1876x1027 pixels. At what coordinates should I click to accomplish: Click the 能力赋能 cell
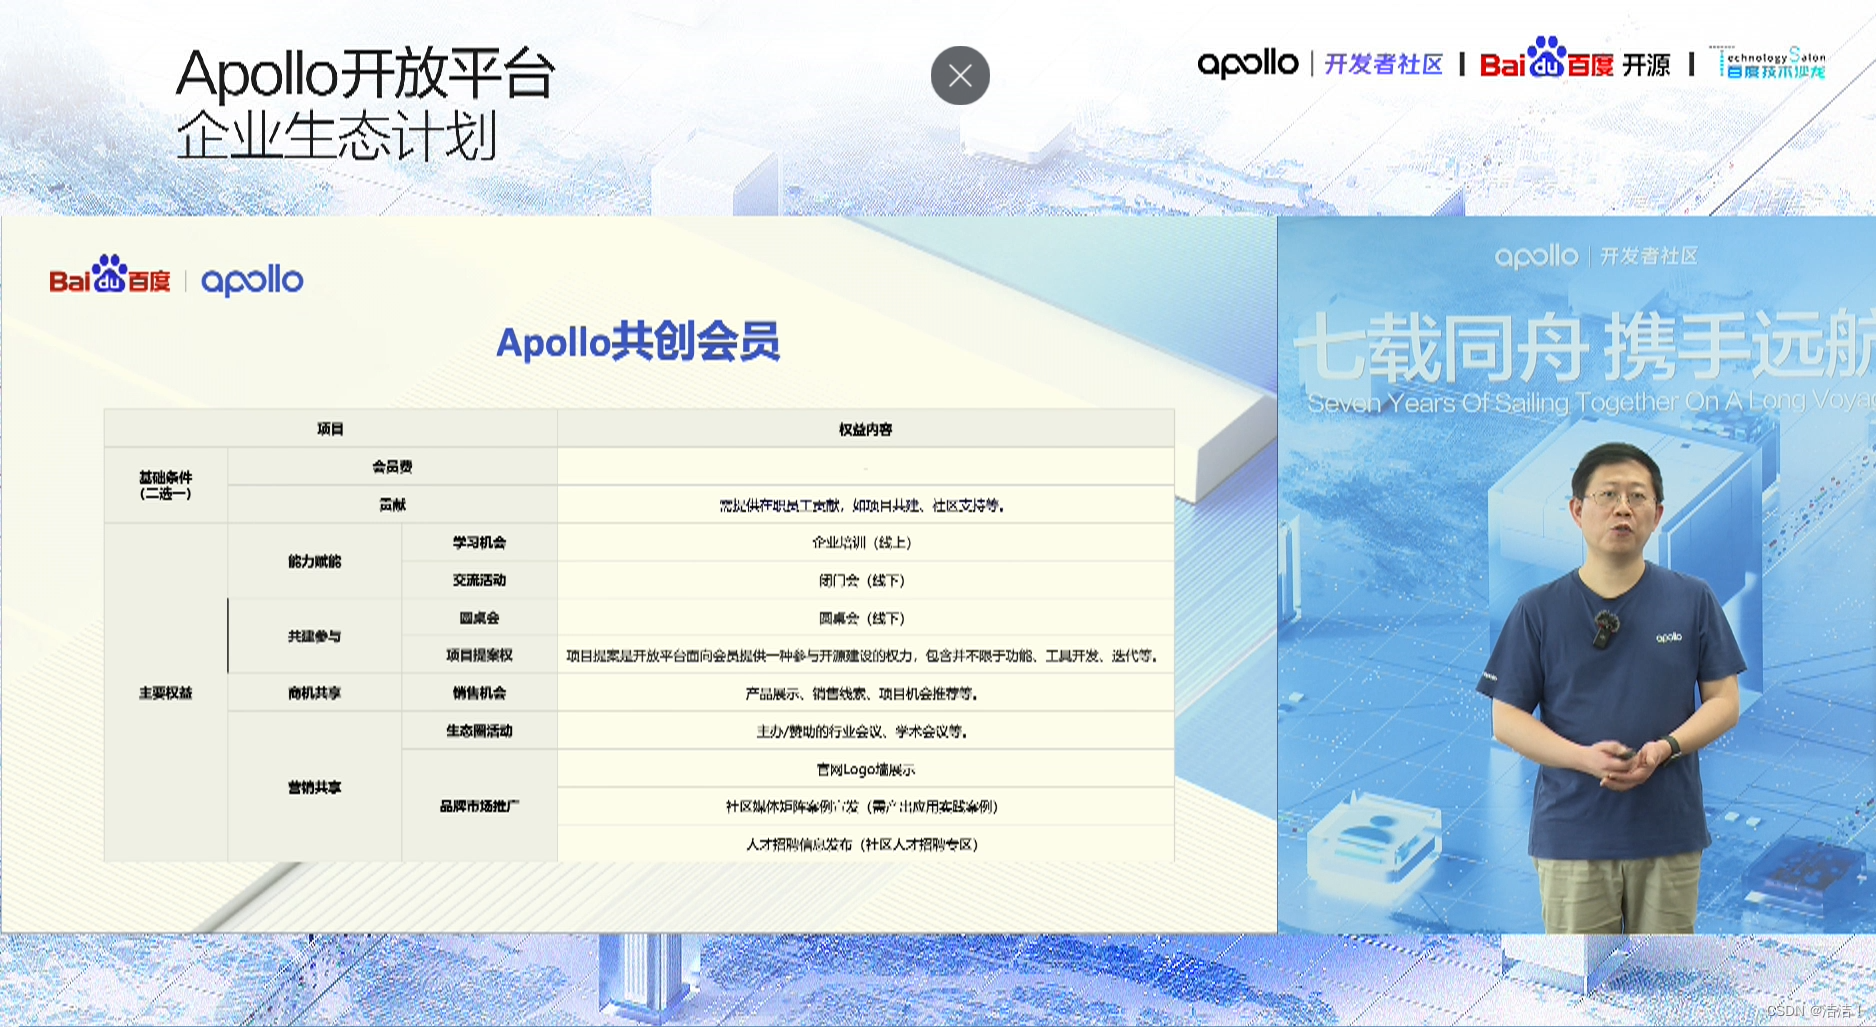click(x=315, y=562)
